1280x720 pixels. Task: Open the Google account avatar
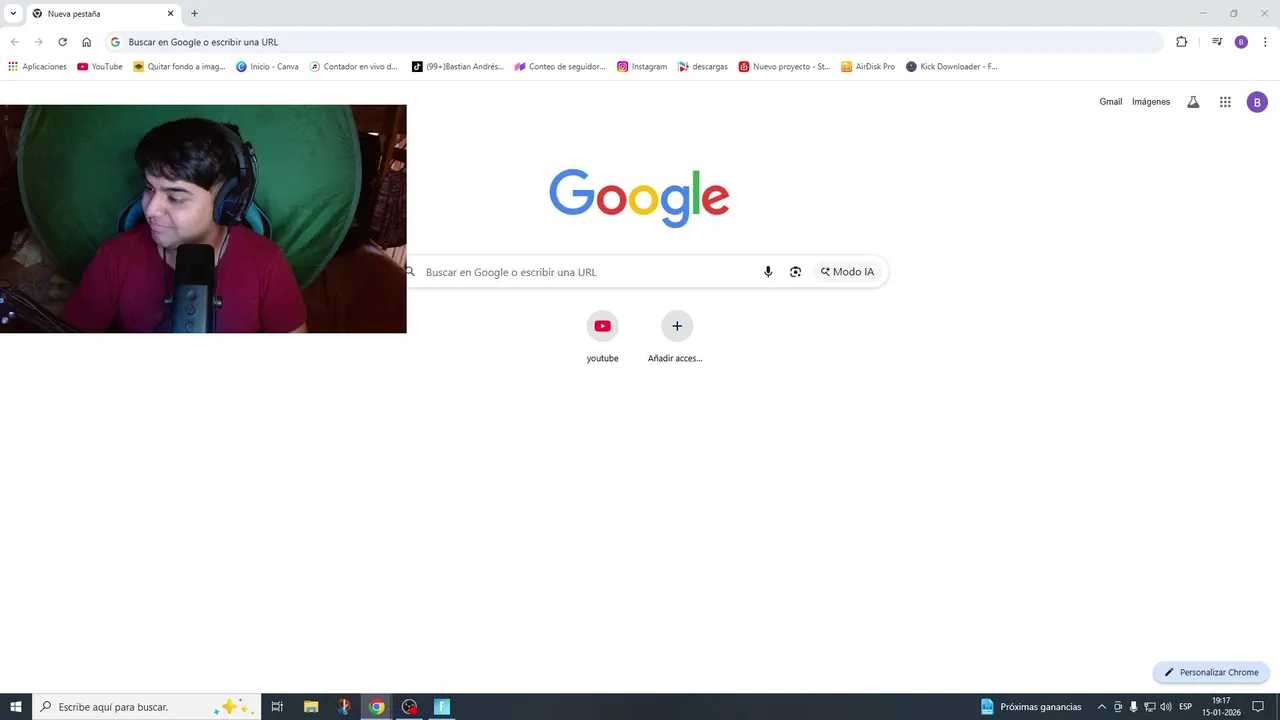(x=1257, y=102)
